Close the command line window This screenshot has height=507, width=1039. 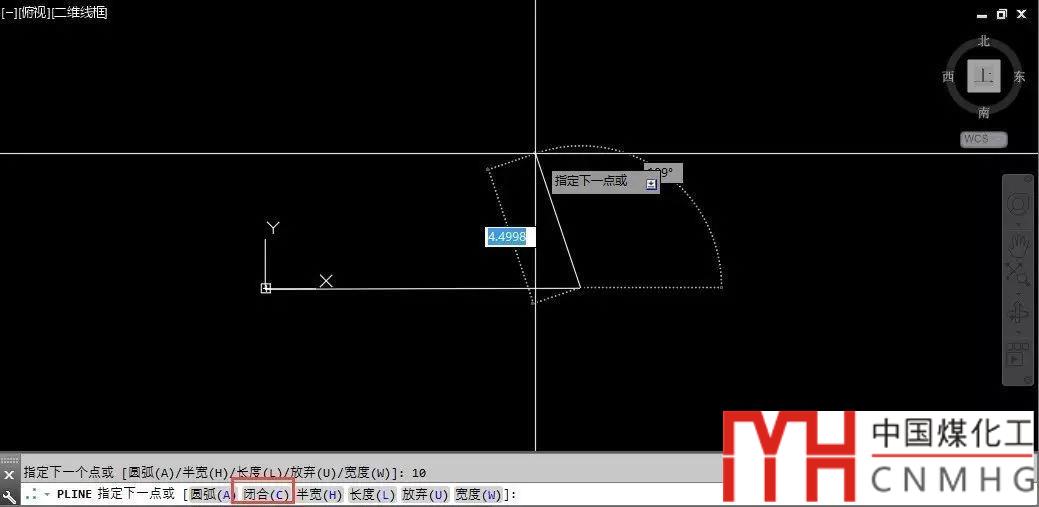tap(9, 475)
